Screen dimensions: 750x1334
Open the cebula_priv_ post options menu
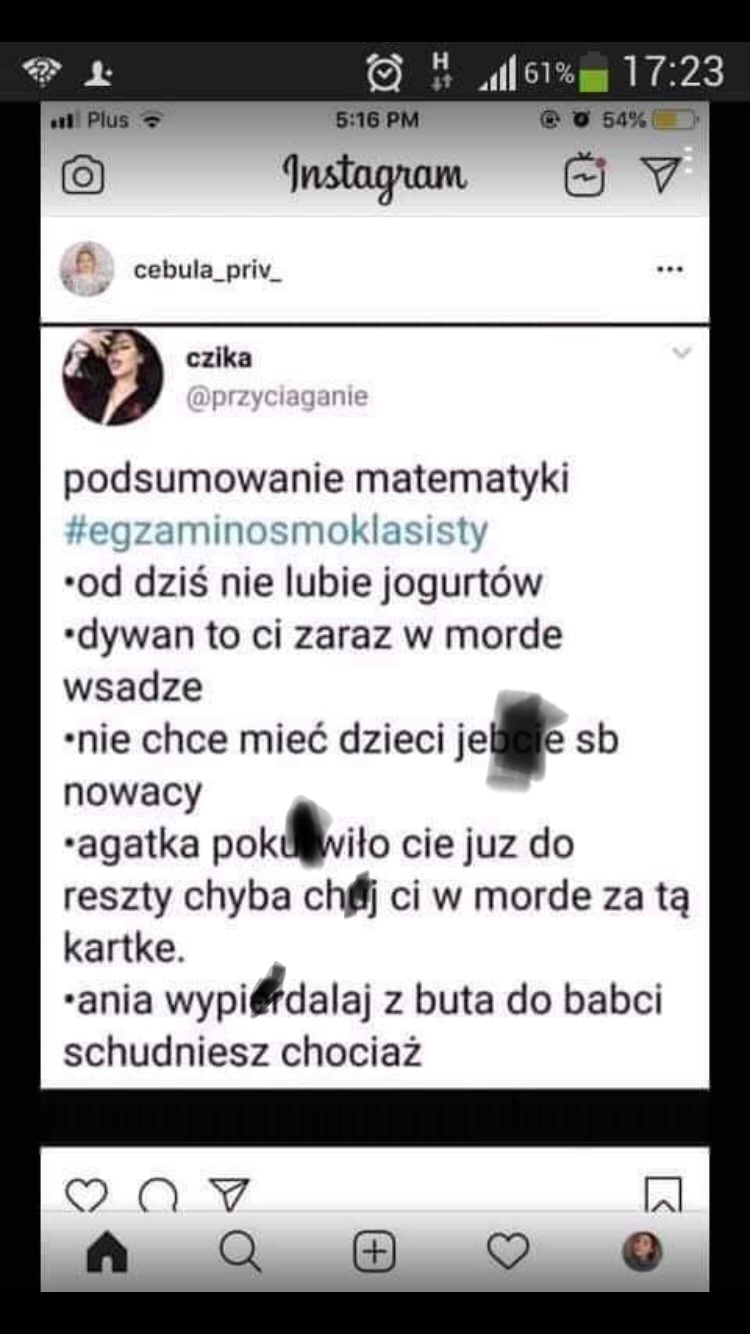pyautogui.click(x=669, y=269)
